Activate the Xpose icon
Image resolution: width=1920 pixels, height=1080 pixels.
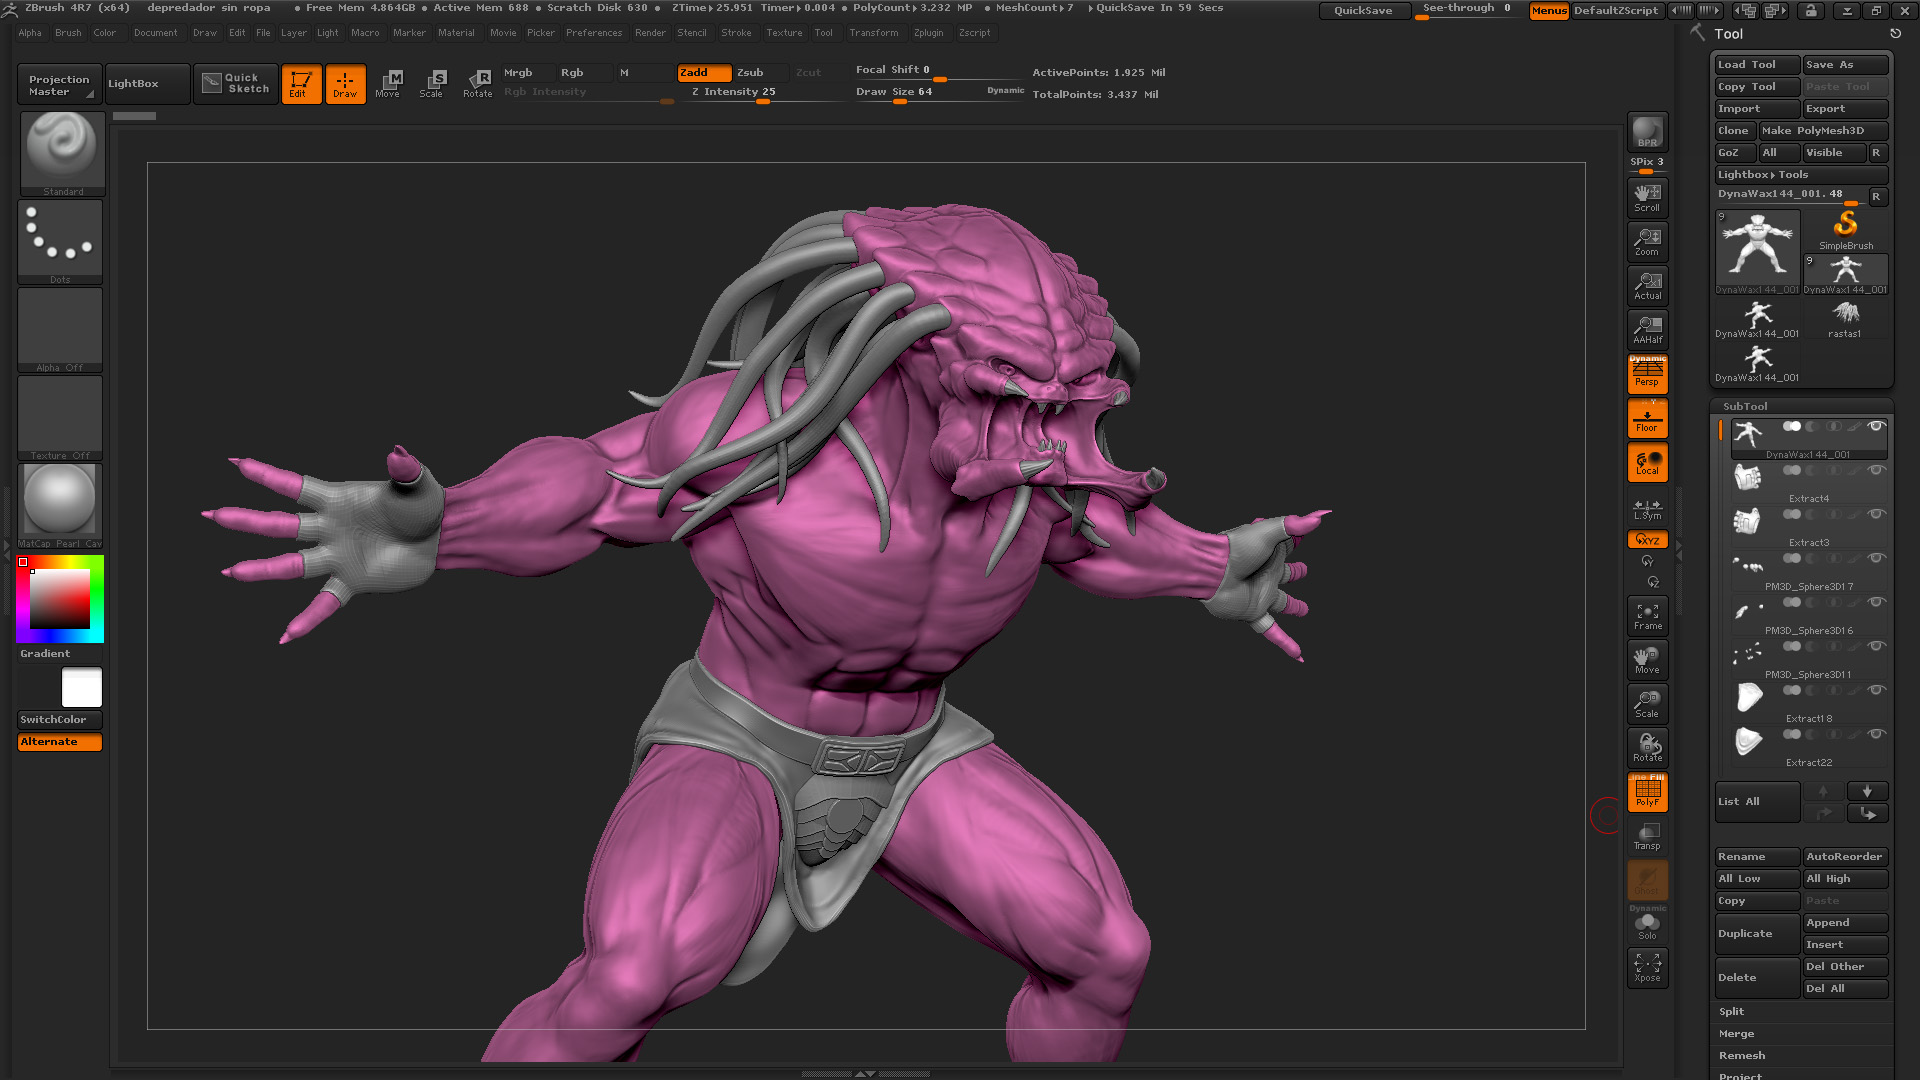[1647, 967]
